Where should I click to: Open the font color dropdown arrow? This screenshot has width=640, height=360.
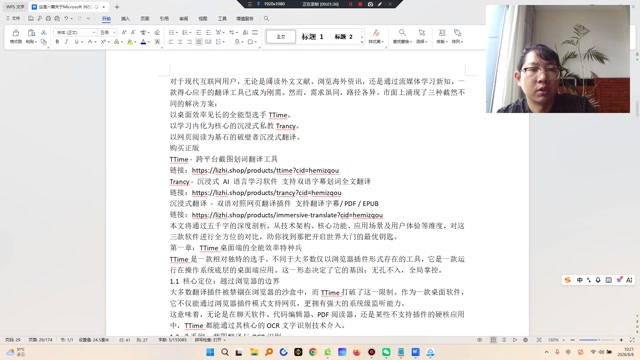(x=149, y=42)
